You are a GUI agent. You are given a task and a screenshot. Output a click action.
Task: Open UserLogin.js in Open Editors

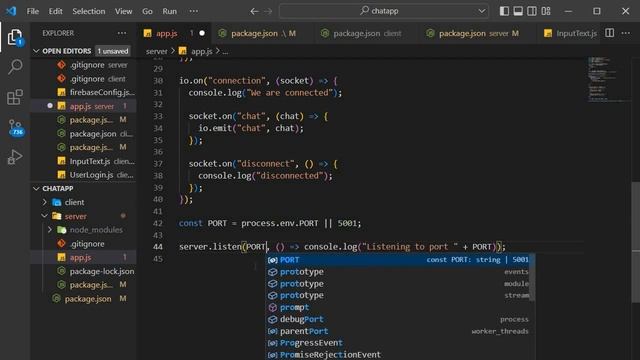84,175
